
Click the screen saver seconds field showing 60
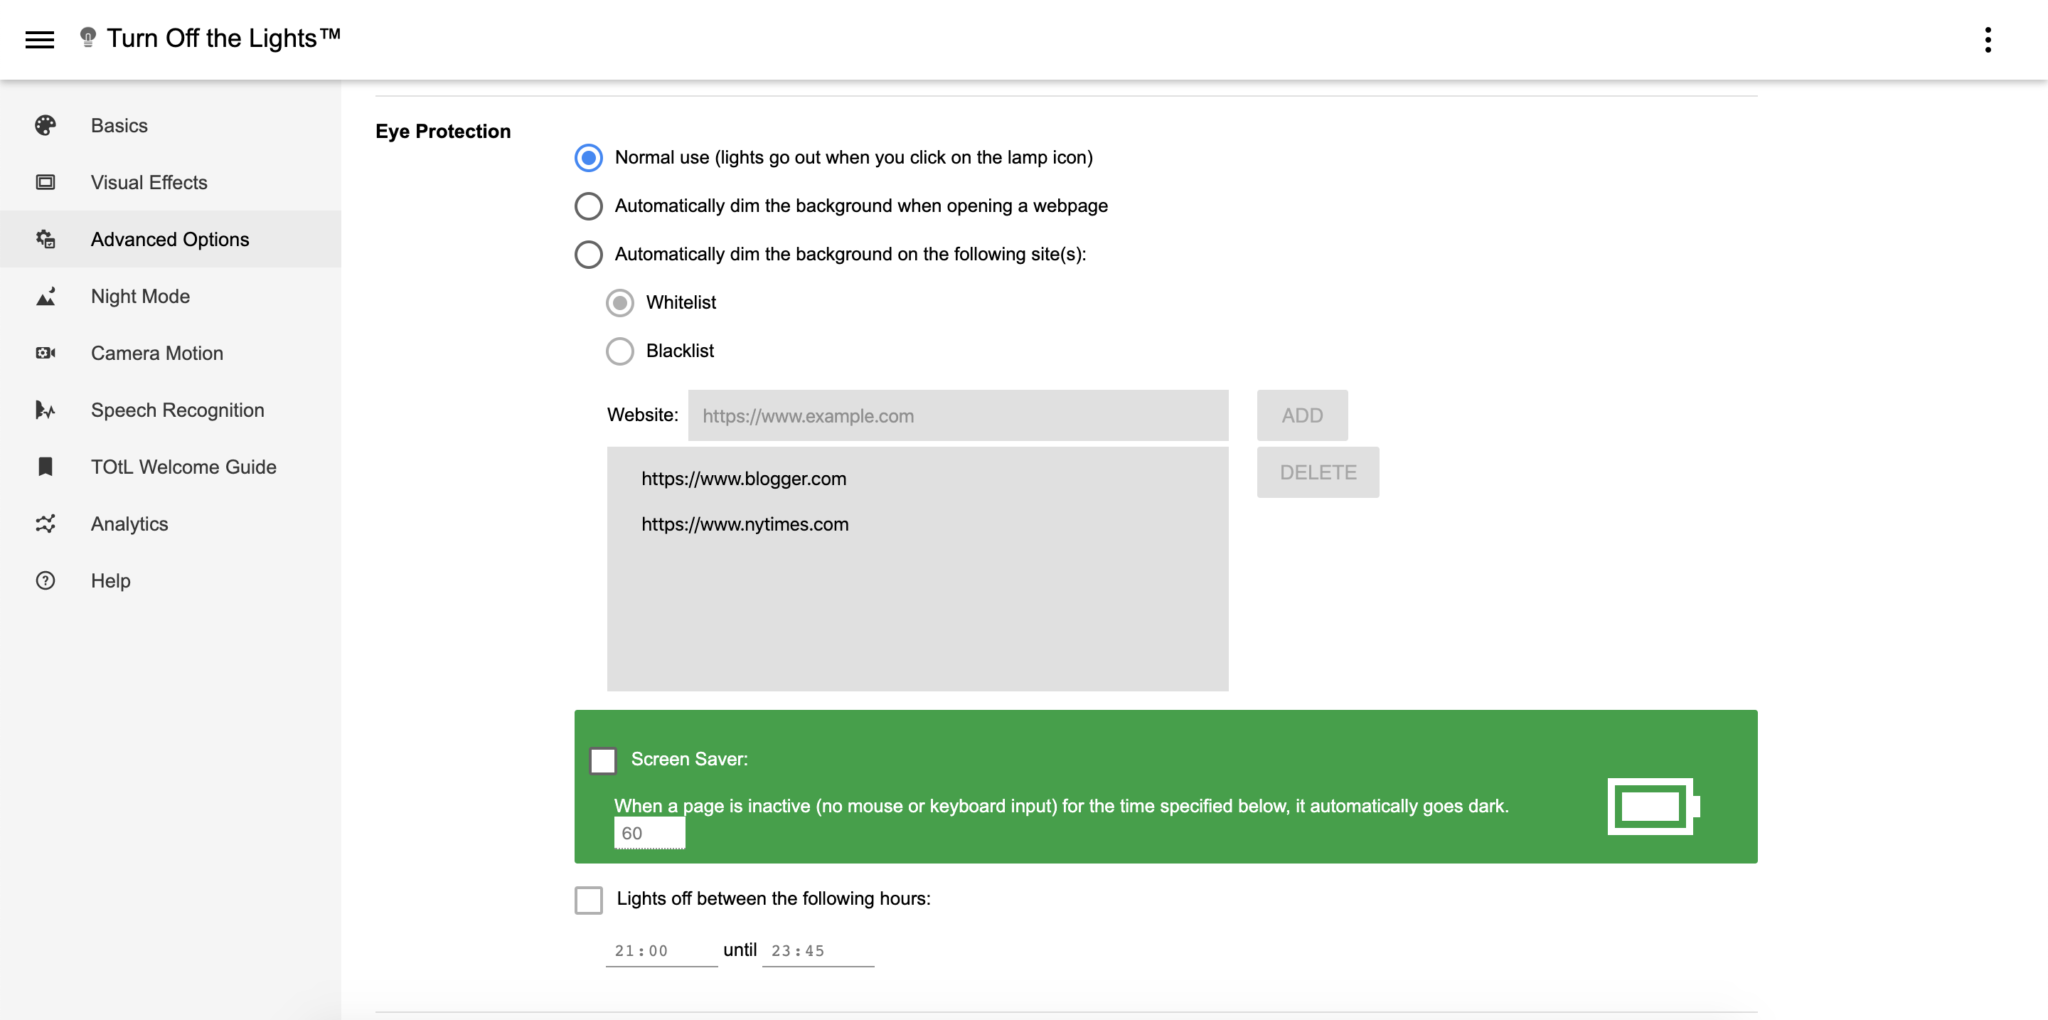tap(650, 833)
